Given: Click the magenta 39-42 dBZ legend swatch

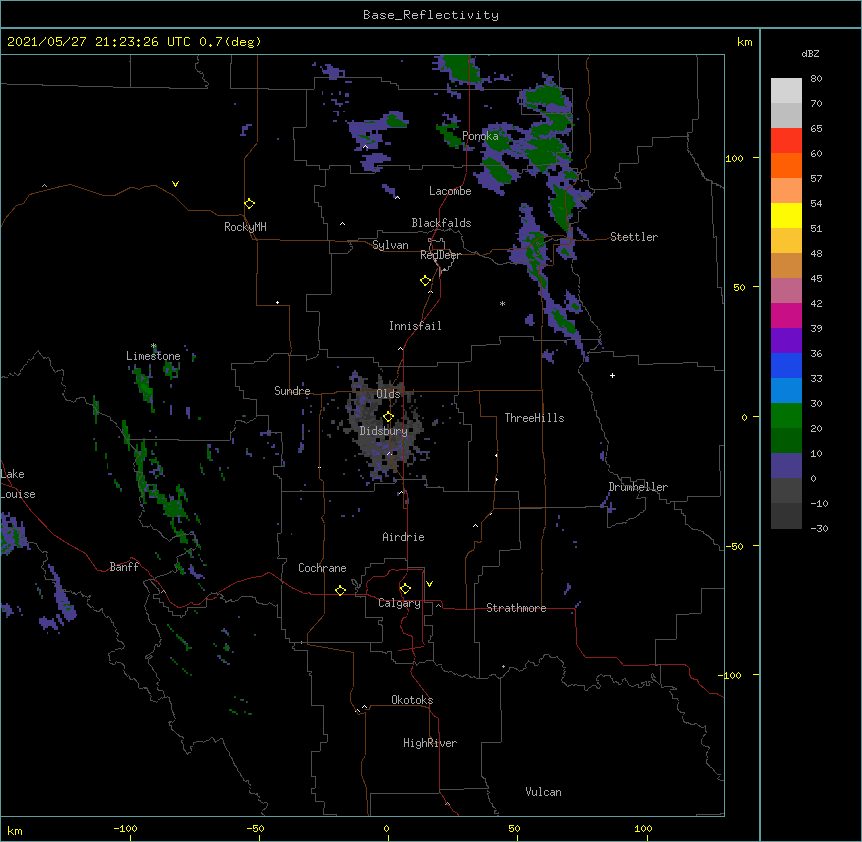Looking at the screenshot, I should click(x=786, y=315).
